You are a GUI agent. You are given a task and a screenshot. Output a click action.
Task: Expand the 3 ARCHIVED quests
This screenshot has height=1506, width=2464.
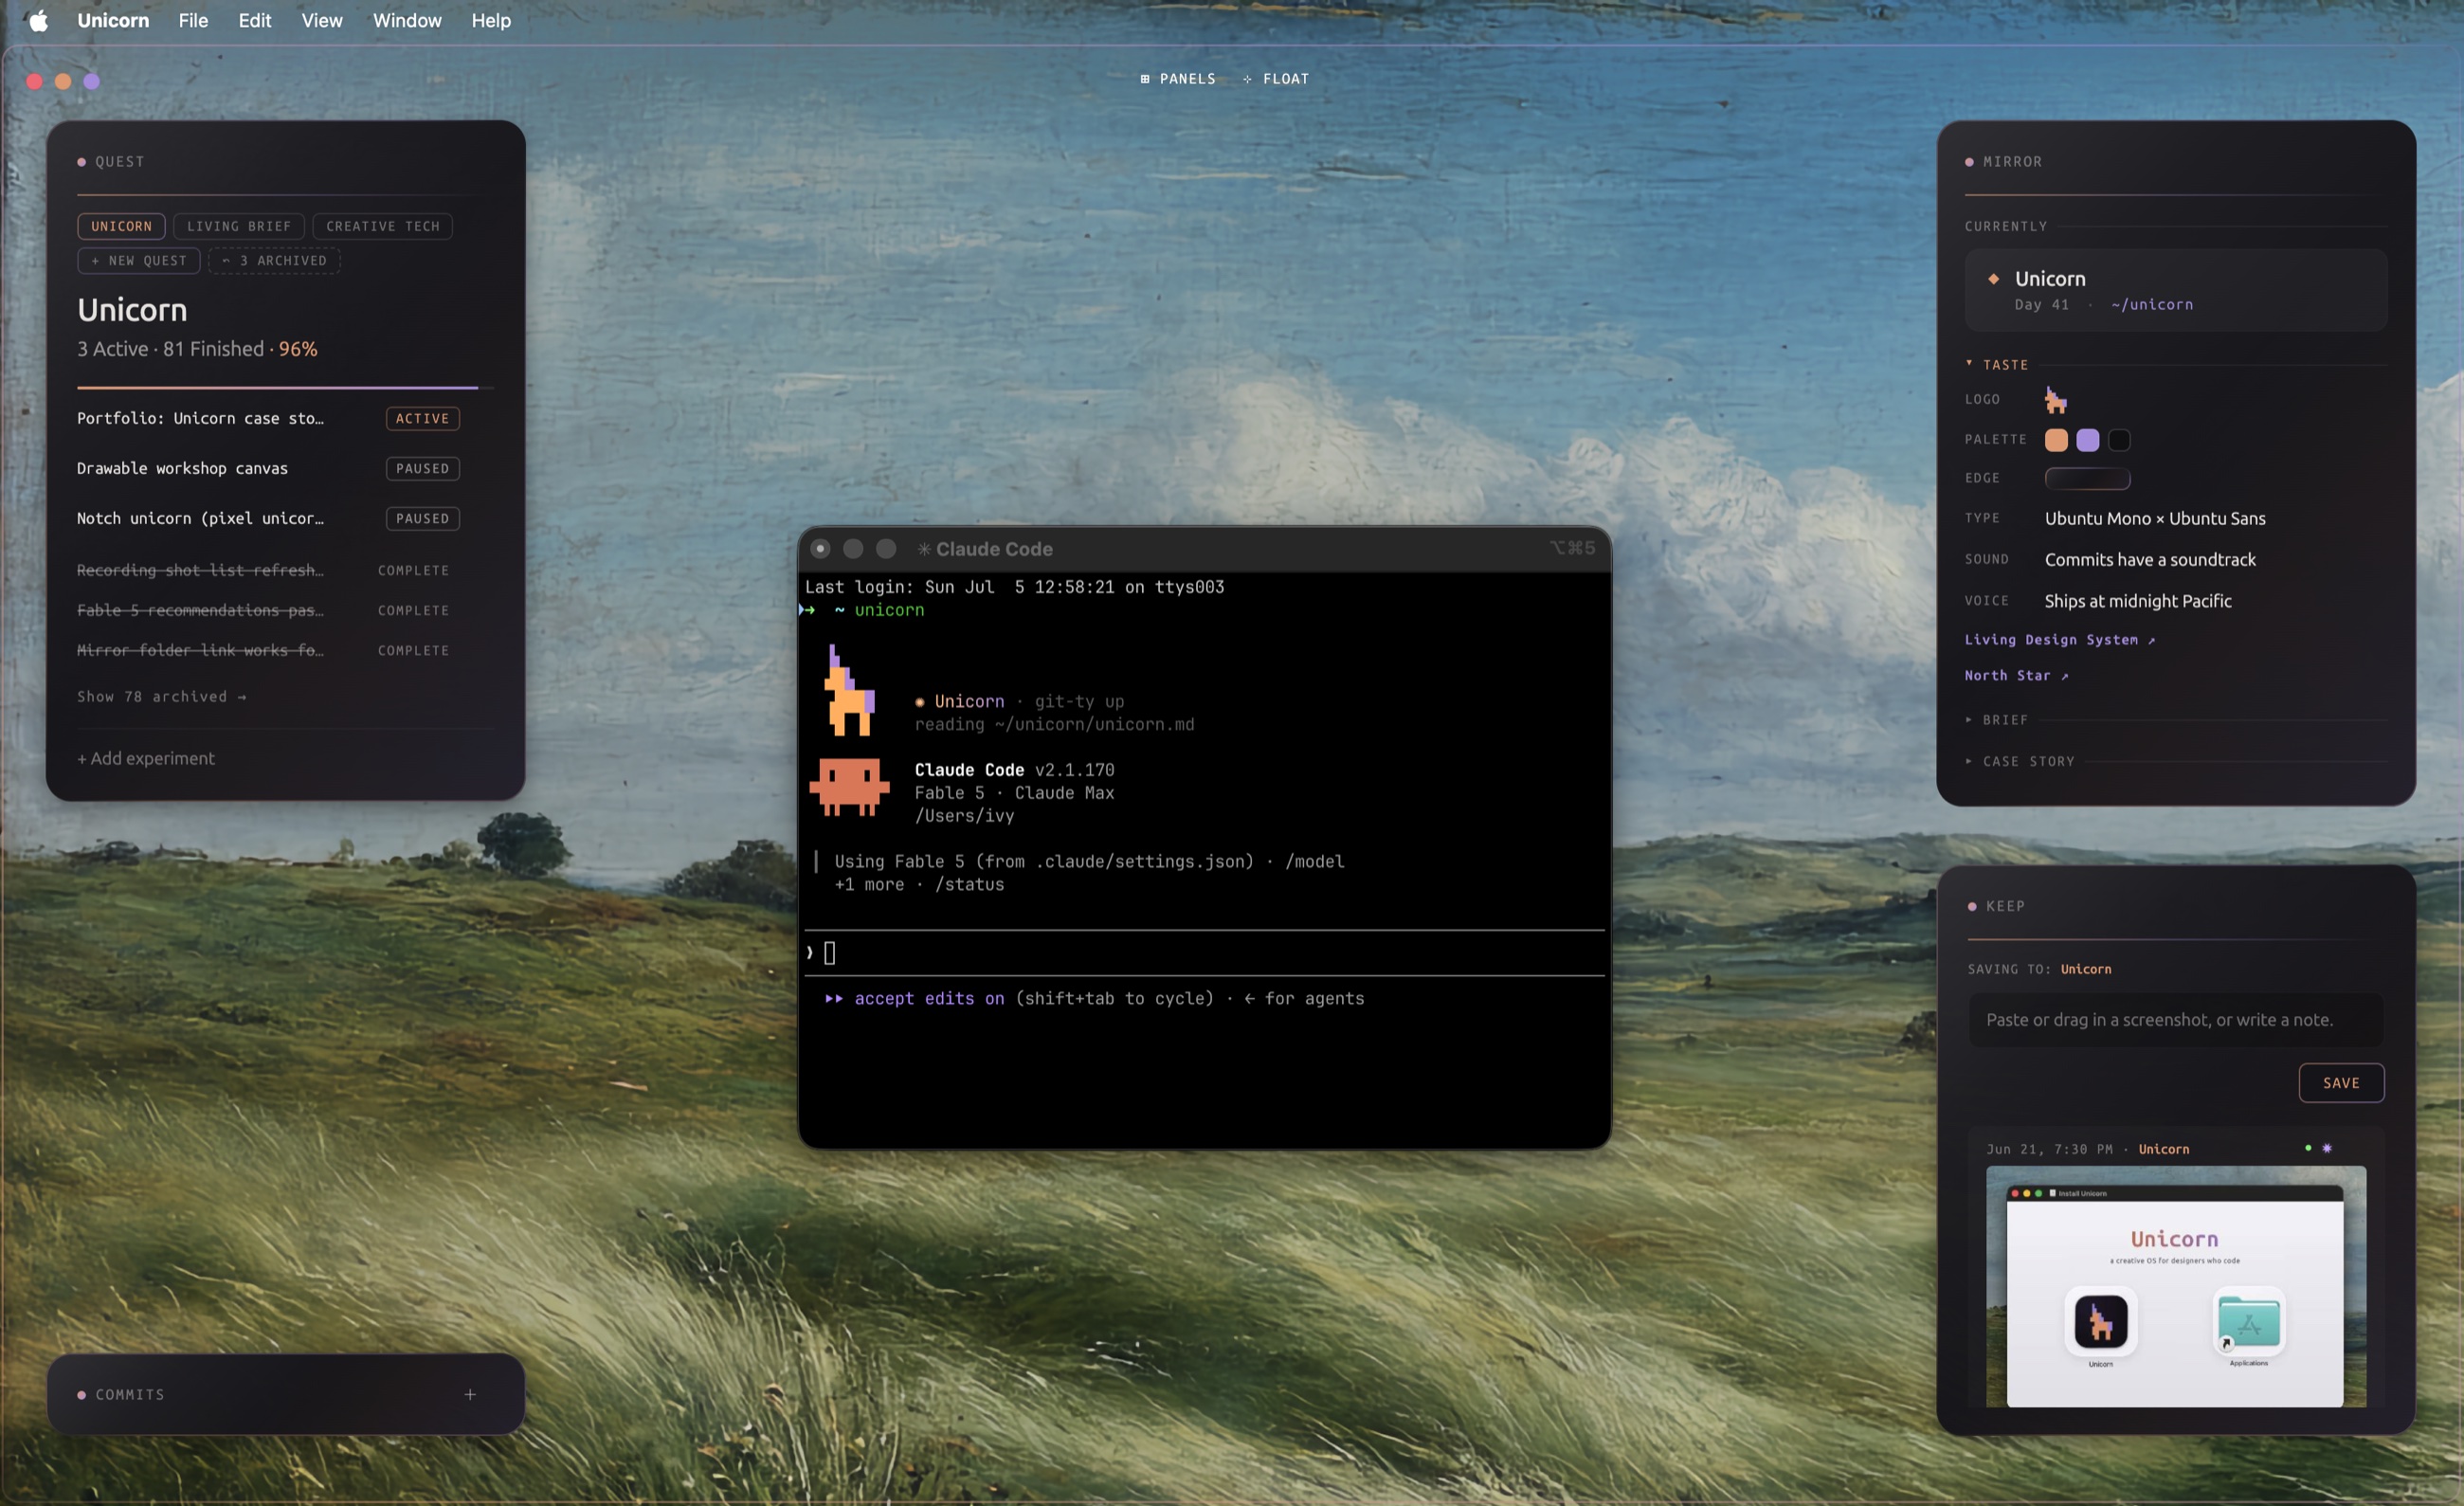click(274, 260)
